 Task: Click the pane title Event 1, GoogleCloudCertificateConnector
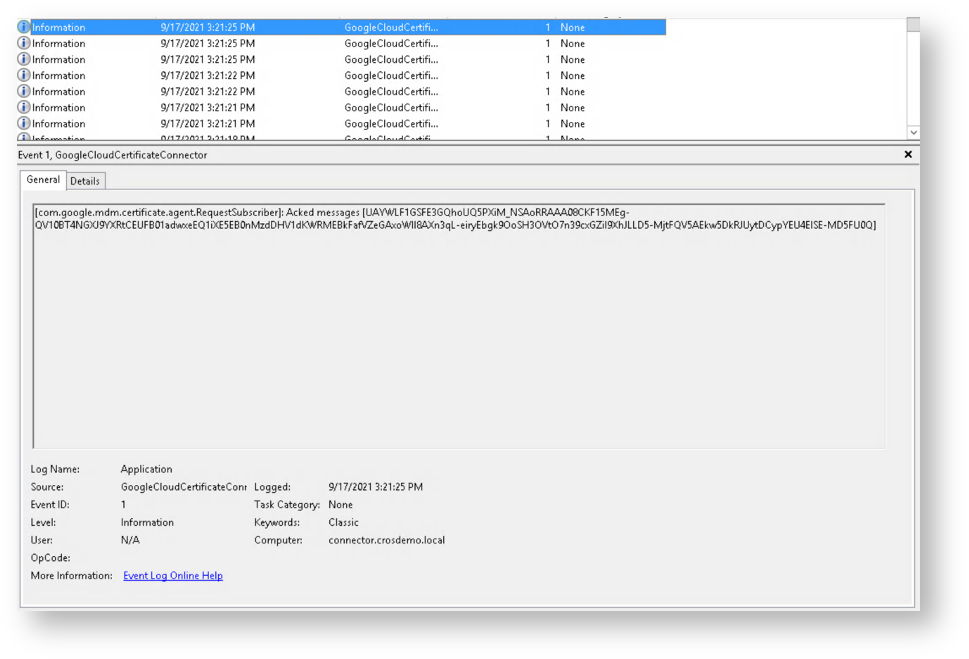[x=113, y=155]
